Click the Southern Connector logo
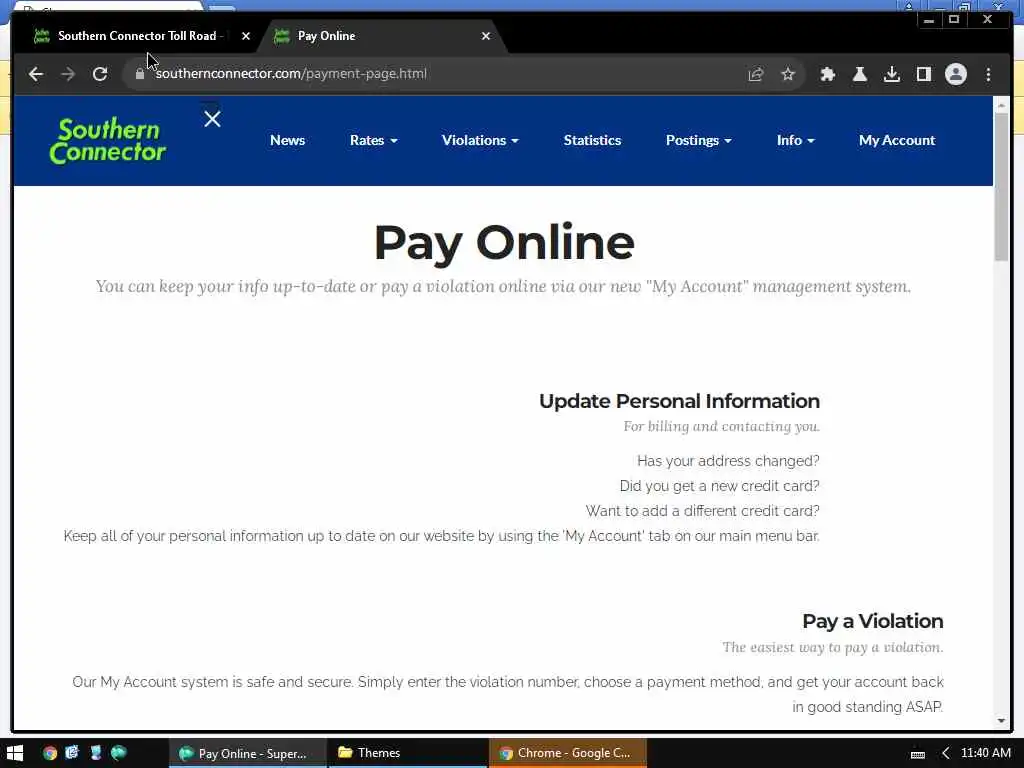This screenshot has height=768, width=1024. (108, 140)
